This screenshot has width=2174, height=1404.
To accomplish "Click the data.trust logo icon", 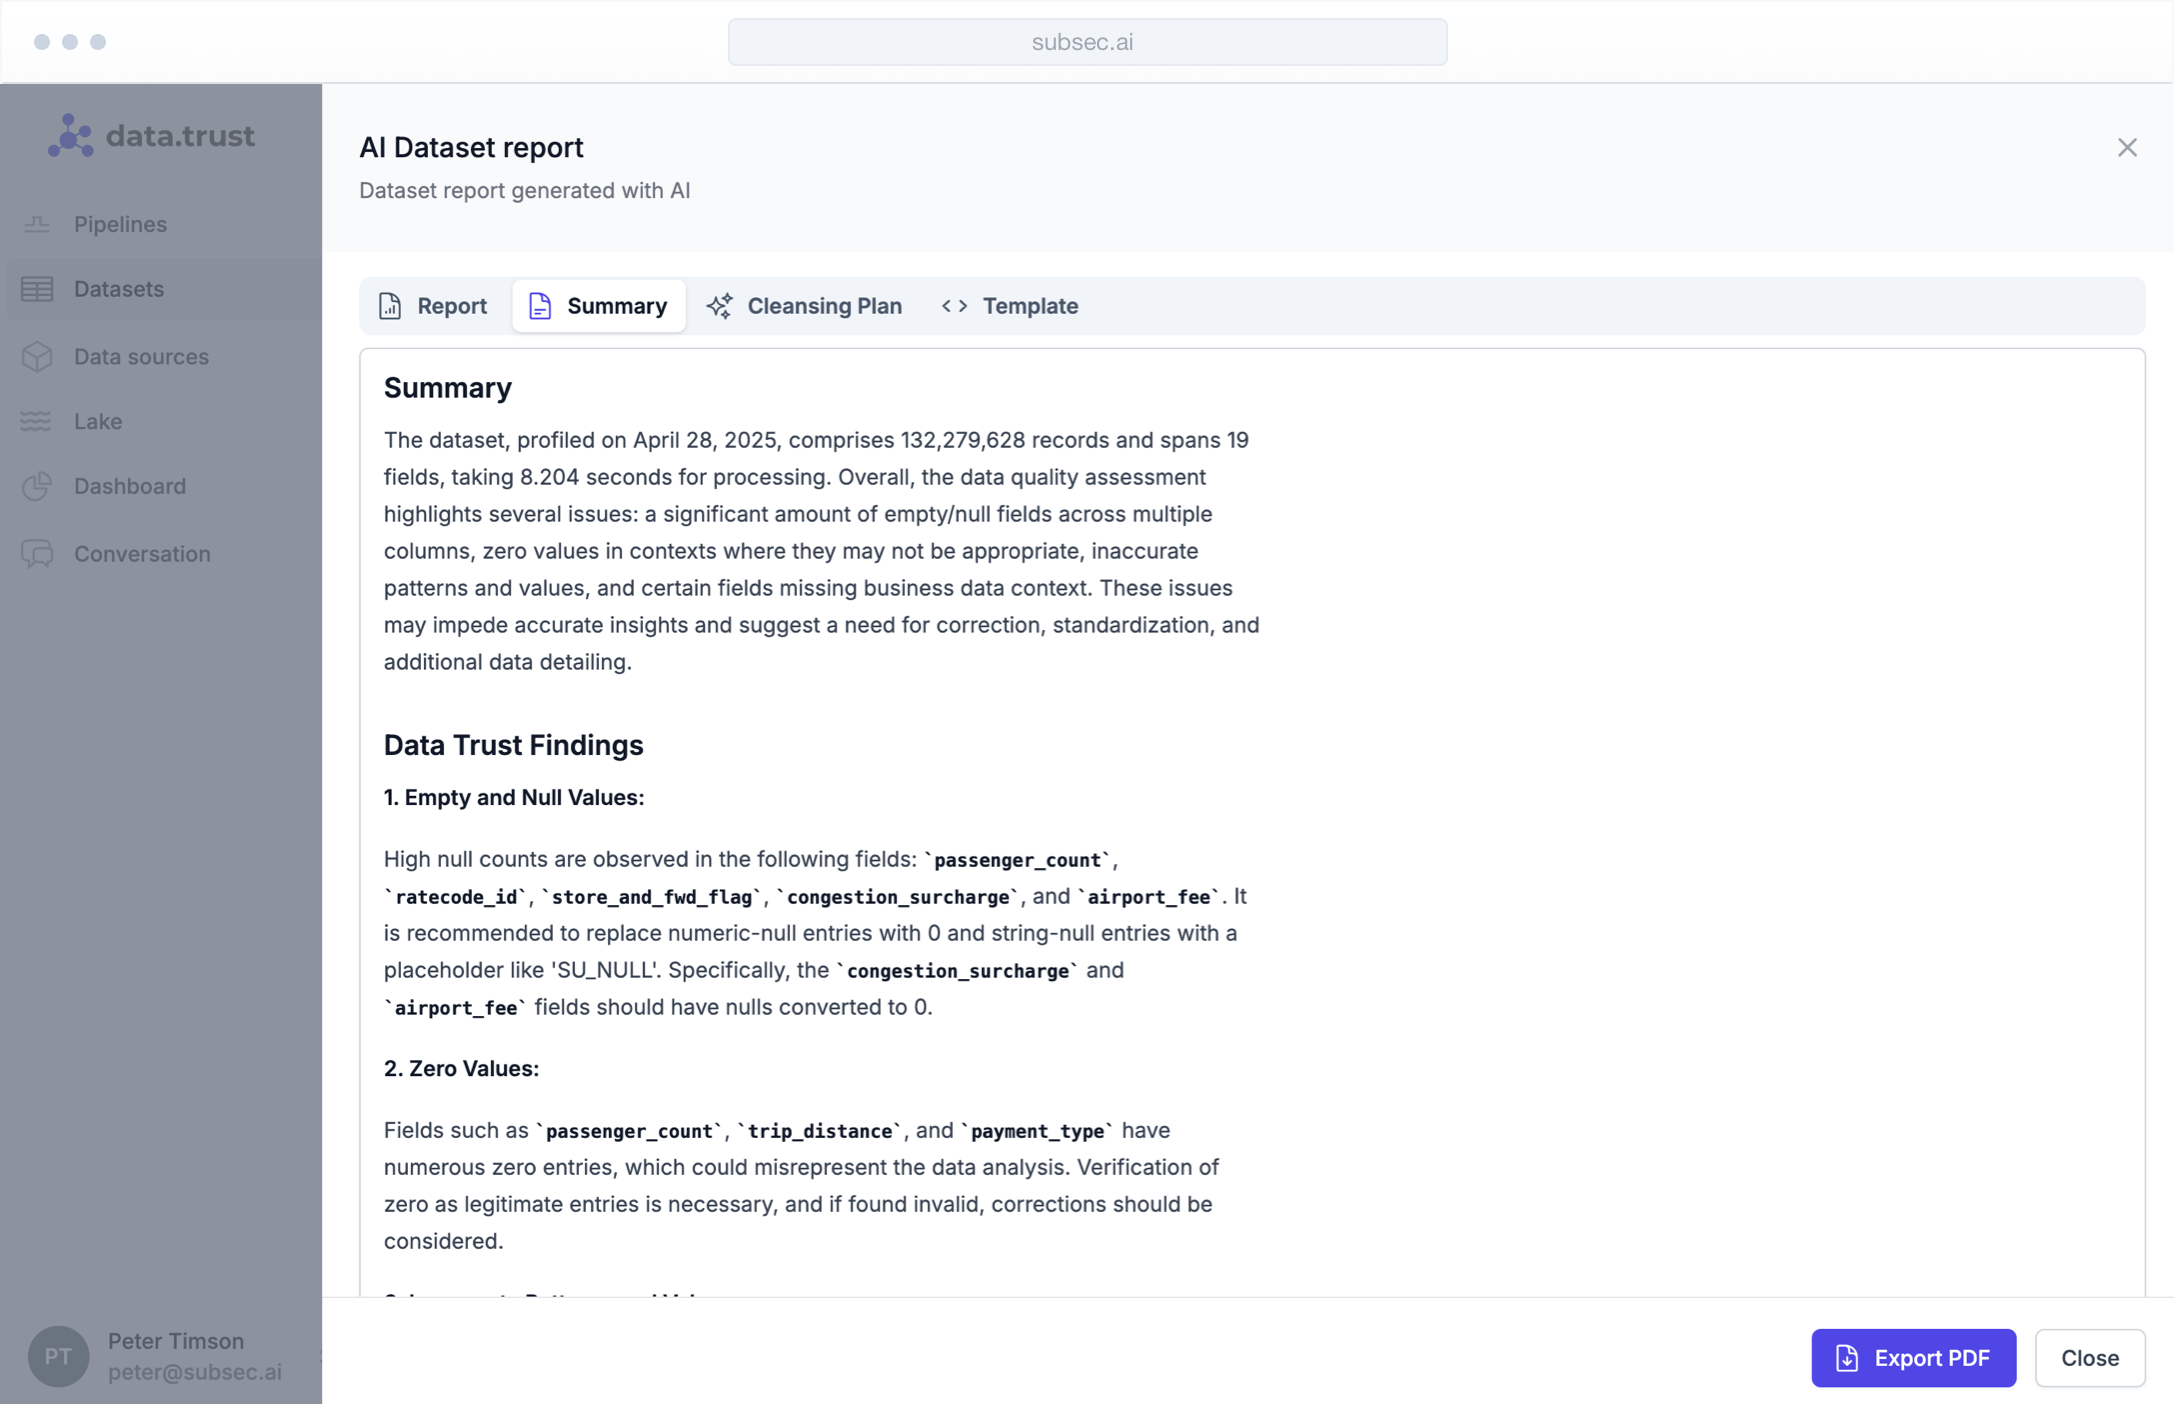I will (70, 136).
